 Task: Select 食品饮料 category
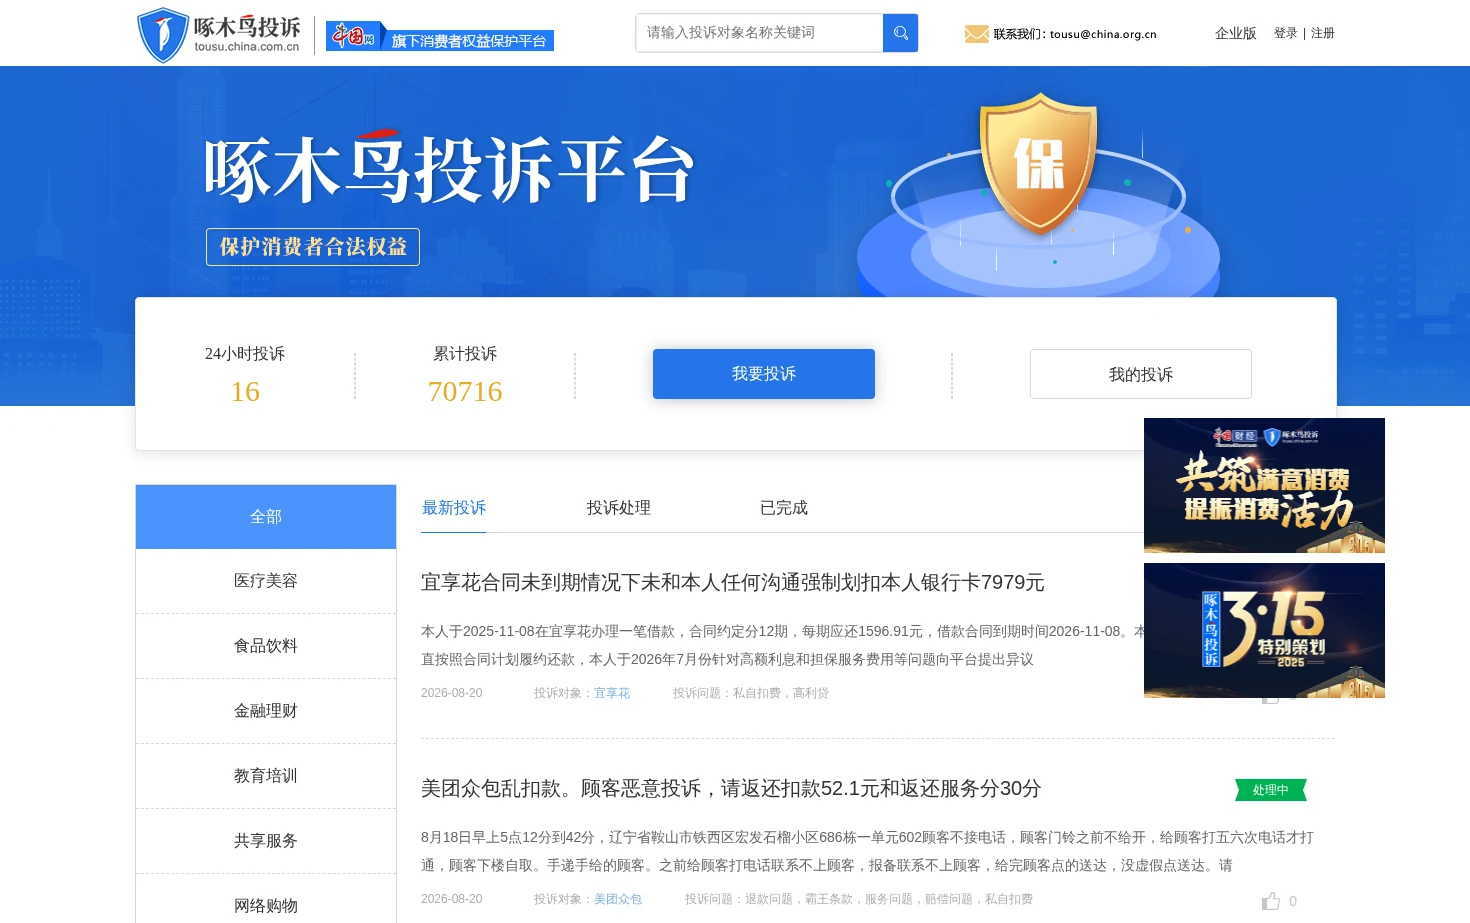coord(266,646)
